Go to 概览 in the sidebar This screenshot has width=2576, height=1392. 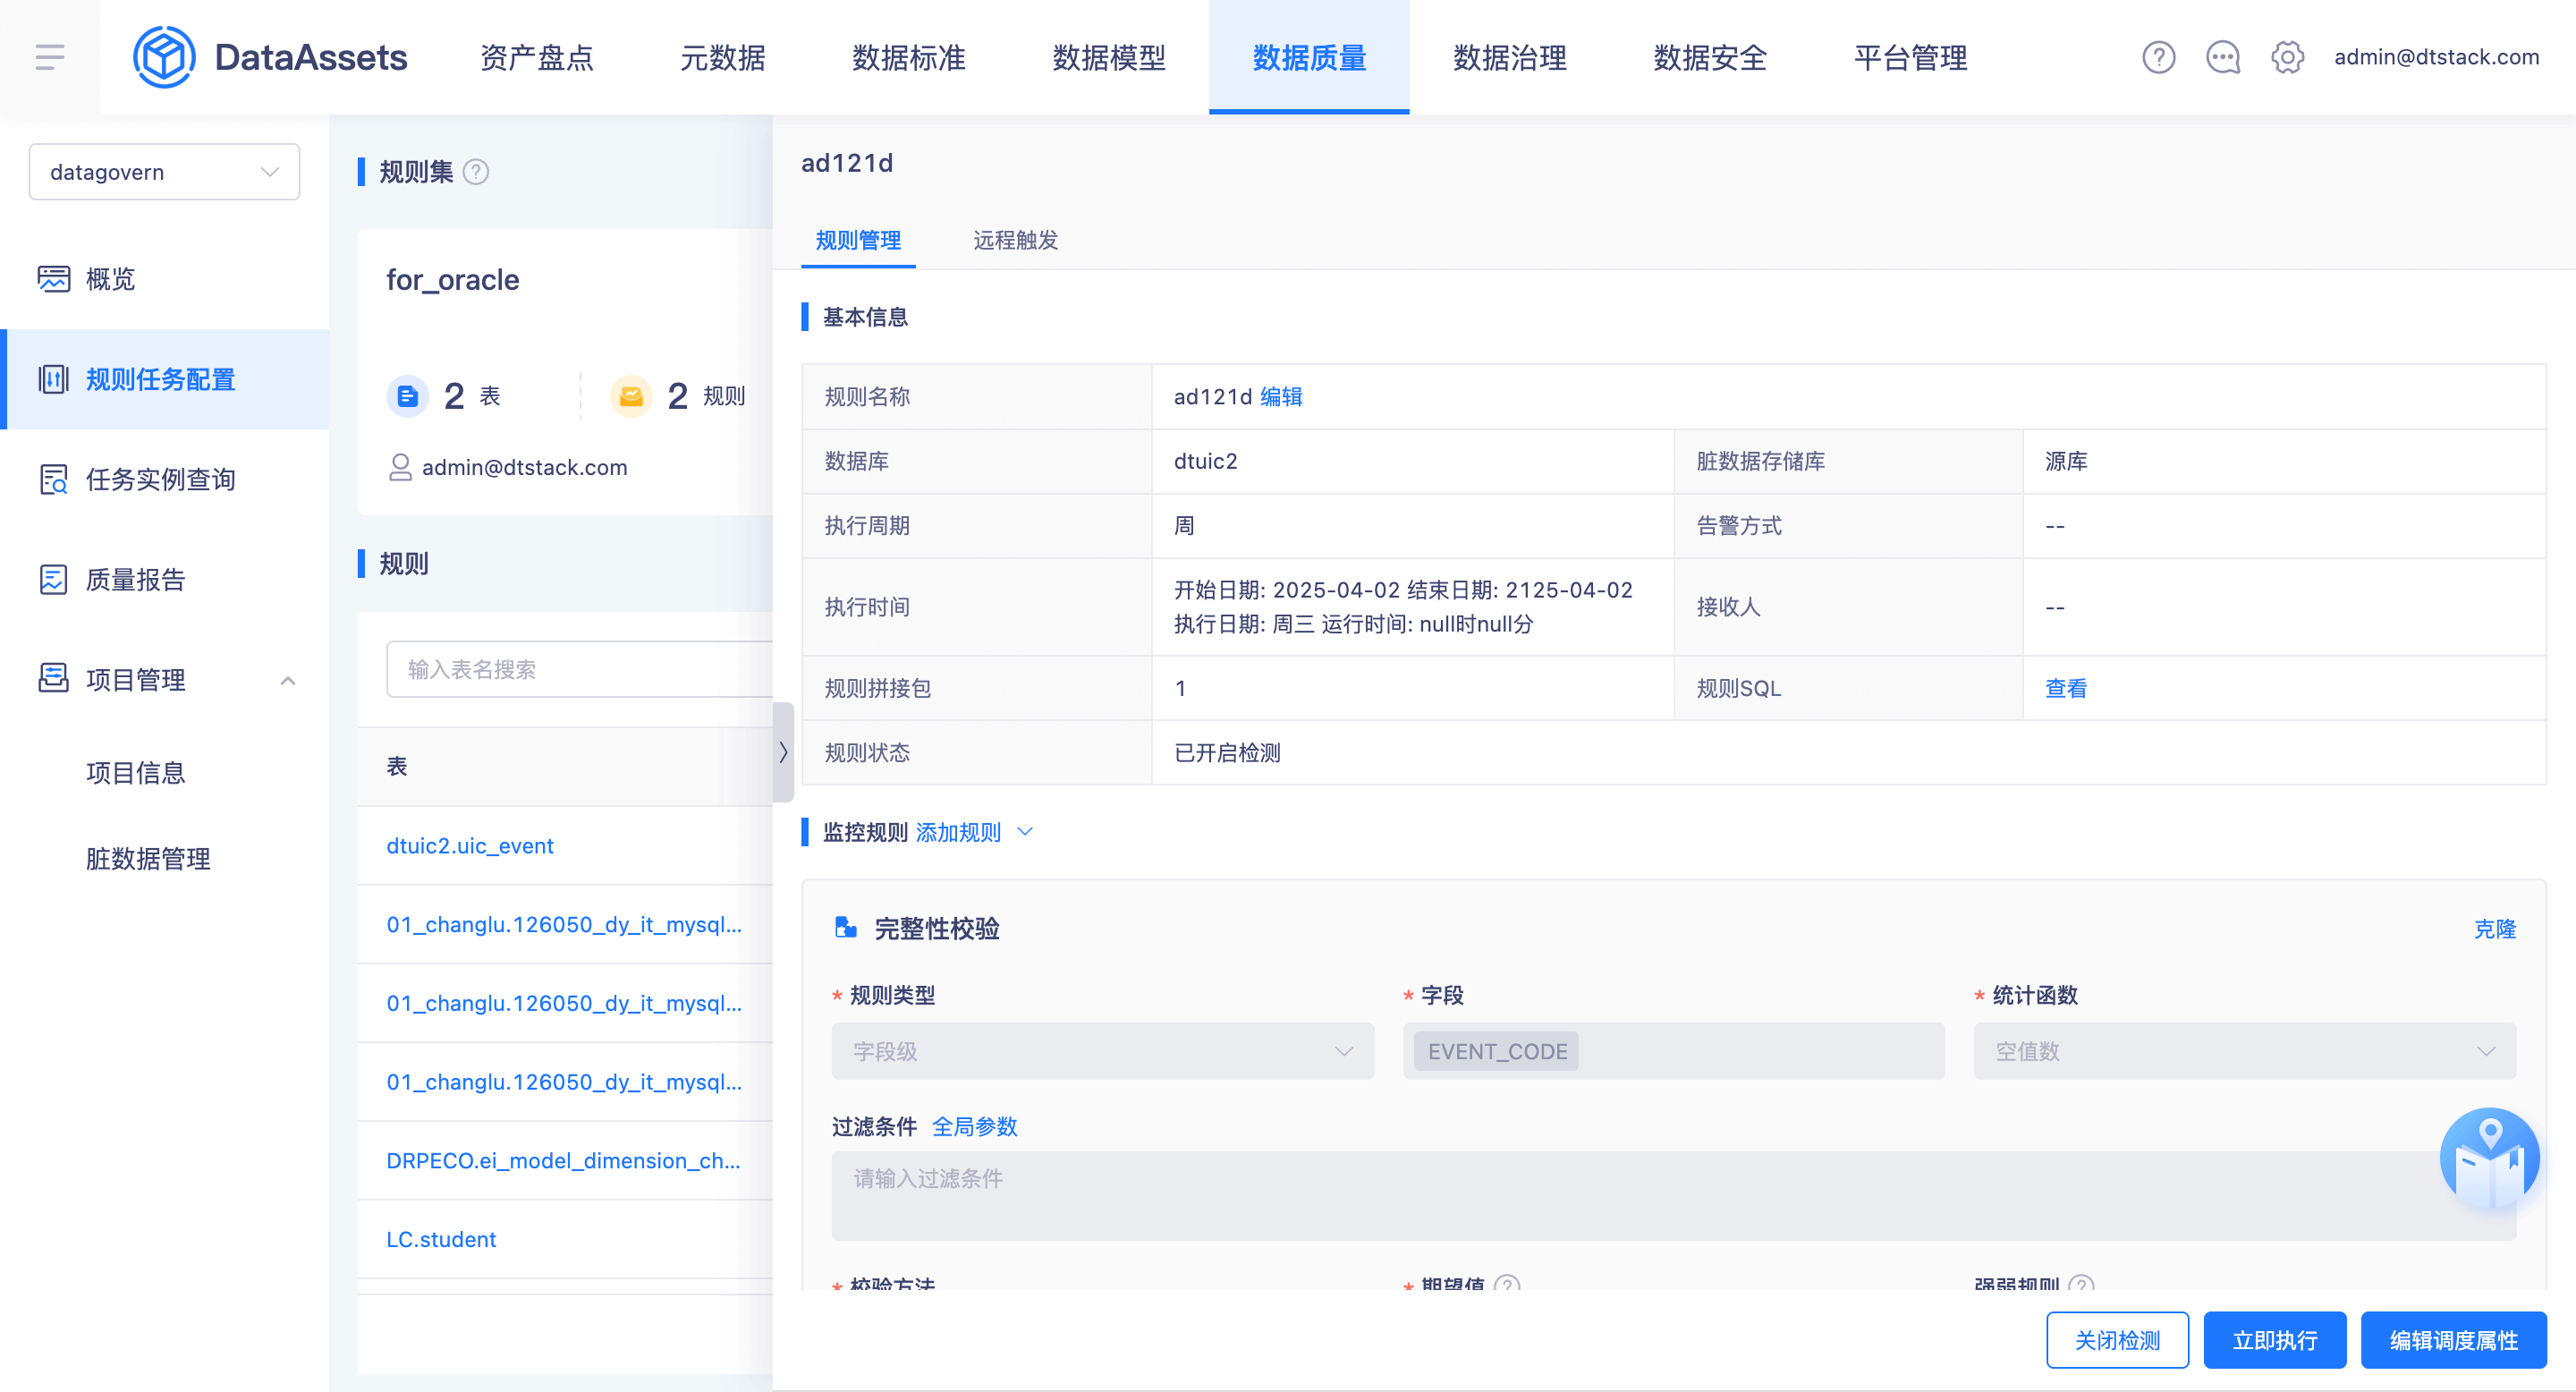(111, 279)
